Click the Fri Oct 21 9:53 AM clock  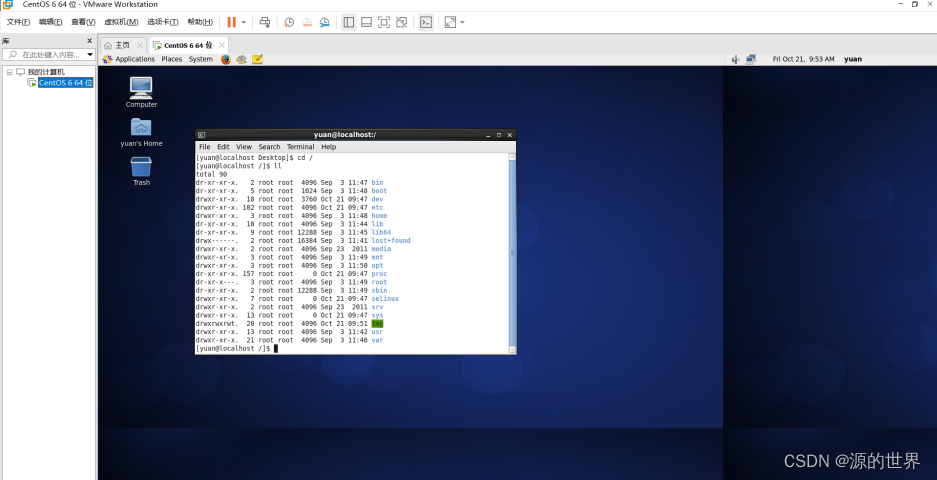tap(803, 59)
